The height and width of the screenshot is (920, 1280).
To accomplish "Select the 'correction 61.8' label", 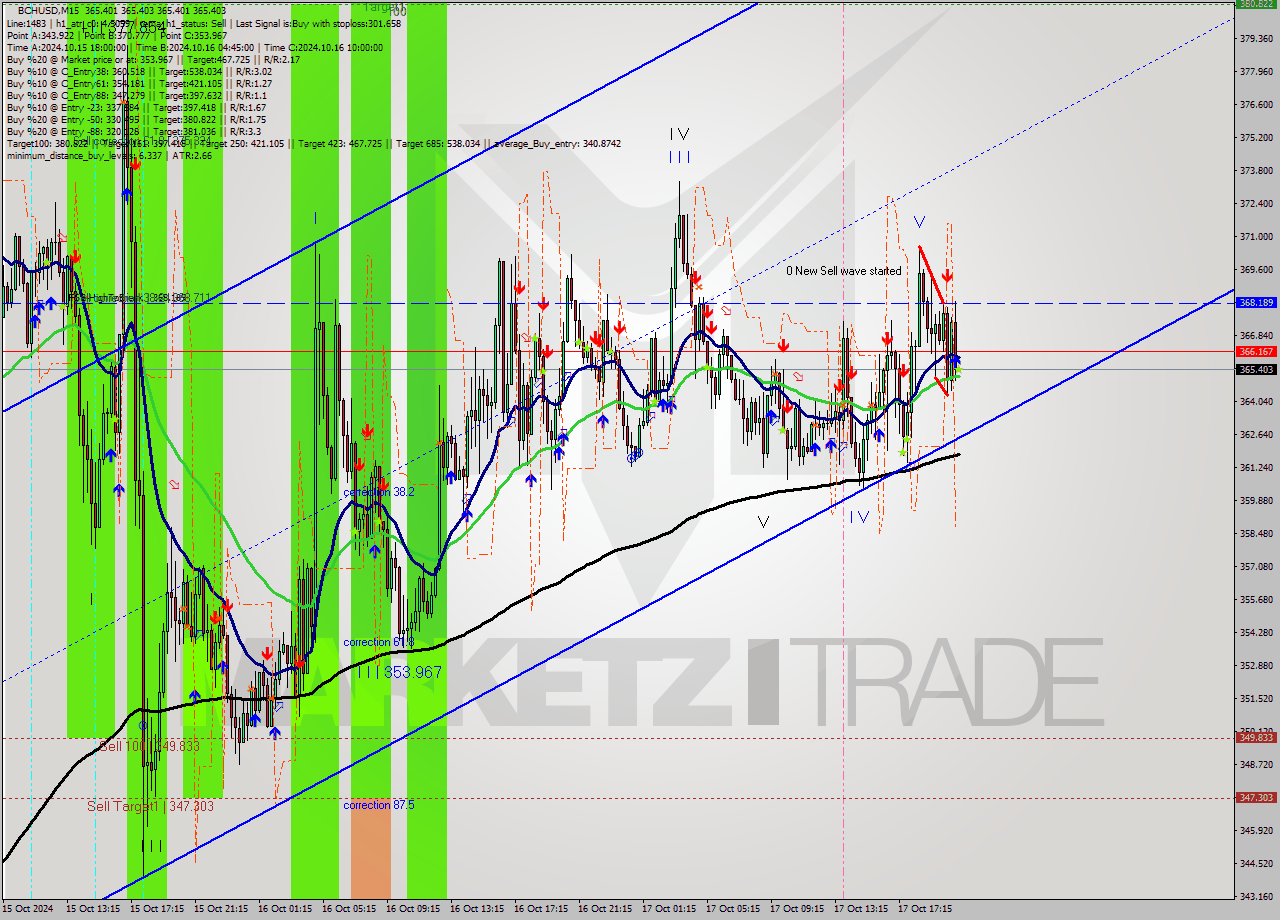I will click(x=378, y=642).
